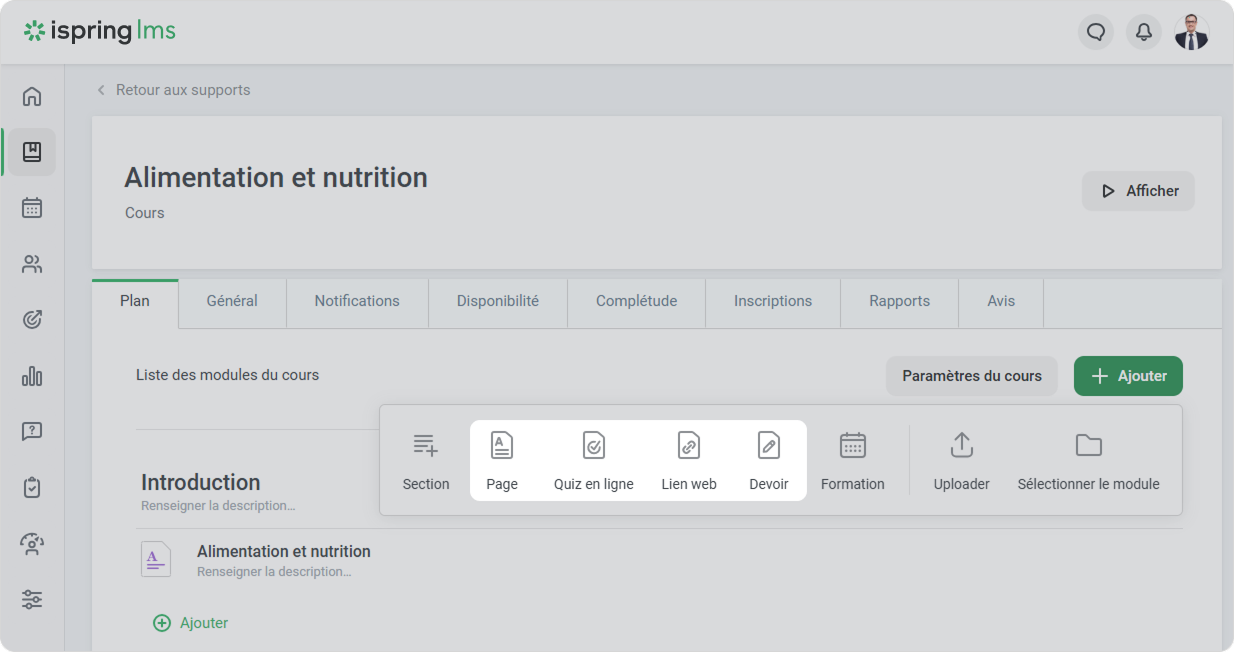Screen dimensions: 1234x652
Task: Open Paramètres du cours
Action: (x=971, y=376)
